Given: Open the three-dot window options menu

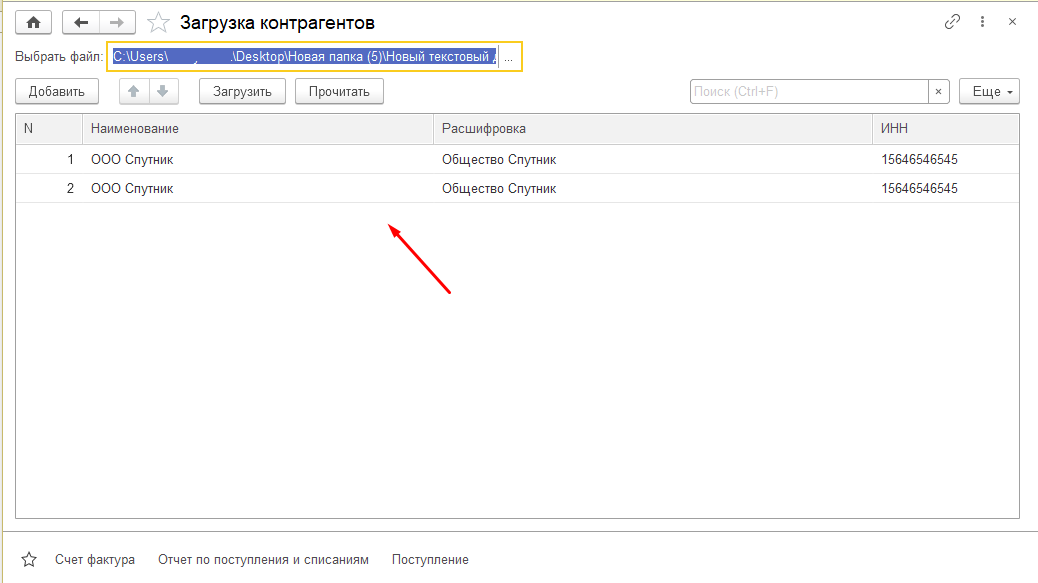Looking at the screenshot, I should point(983,22).
